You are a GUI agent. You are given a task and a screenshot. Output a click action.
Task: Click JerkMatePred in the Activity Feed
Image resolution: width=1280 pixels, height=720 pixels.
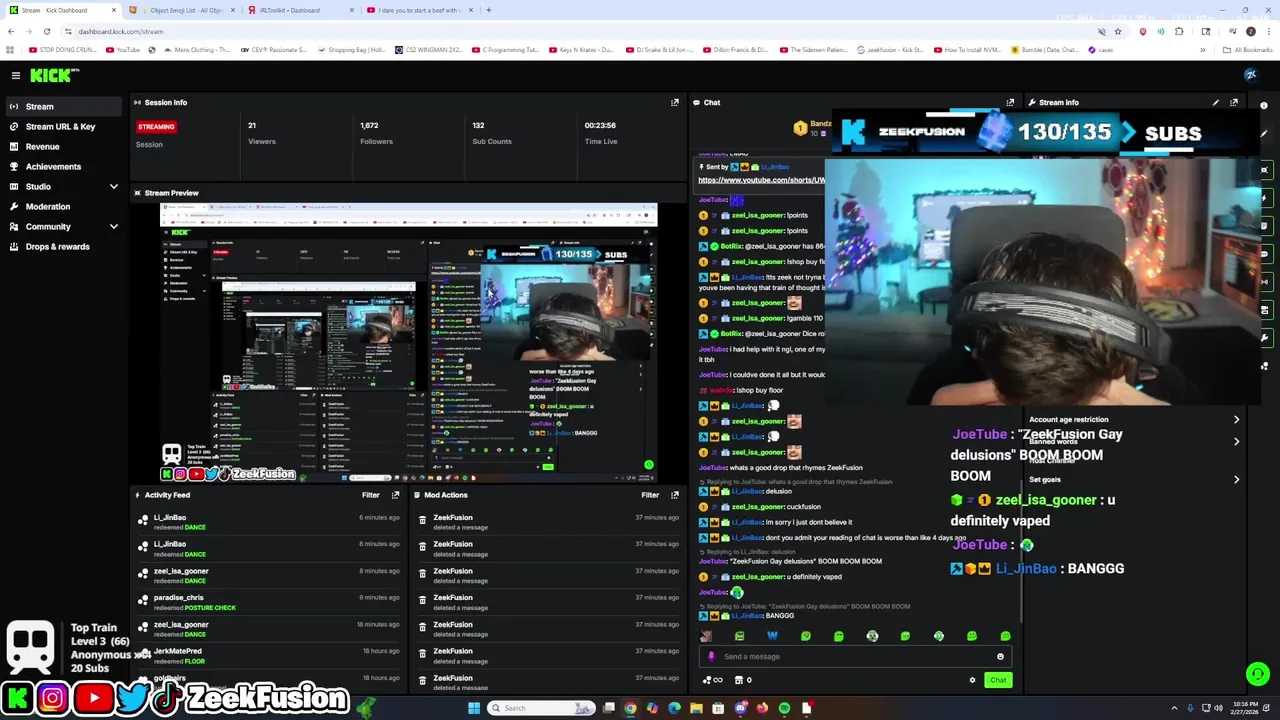point(178,651)
